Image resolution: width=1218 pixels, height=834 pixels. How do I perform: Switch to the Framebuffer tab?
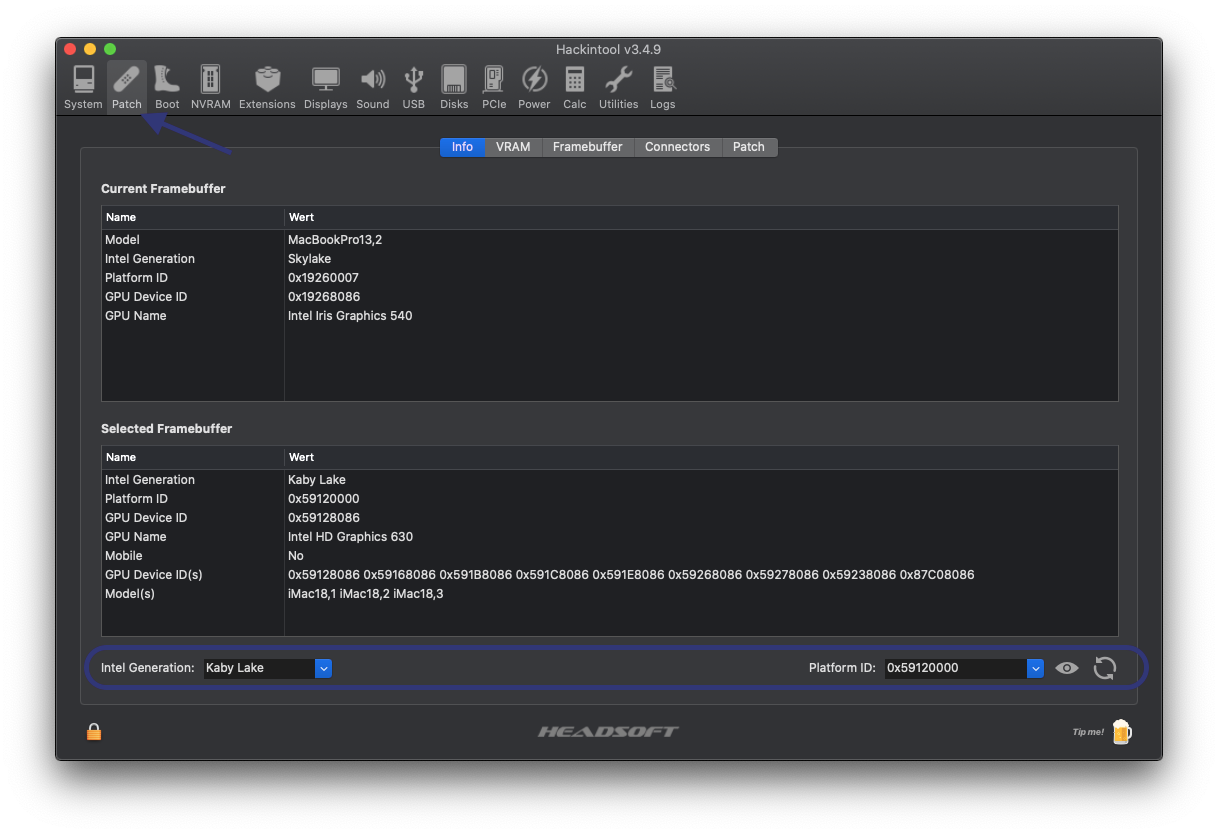(x=587, y=147)
